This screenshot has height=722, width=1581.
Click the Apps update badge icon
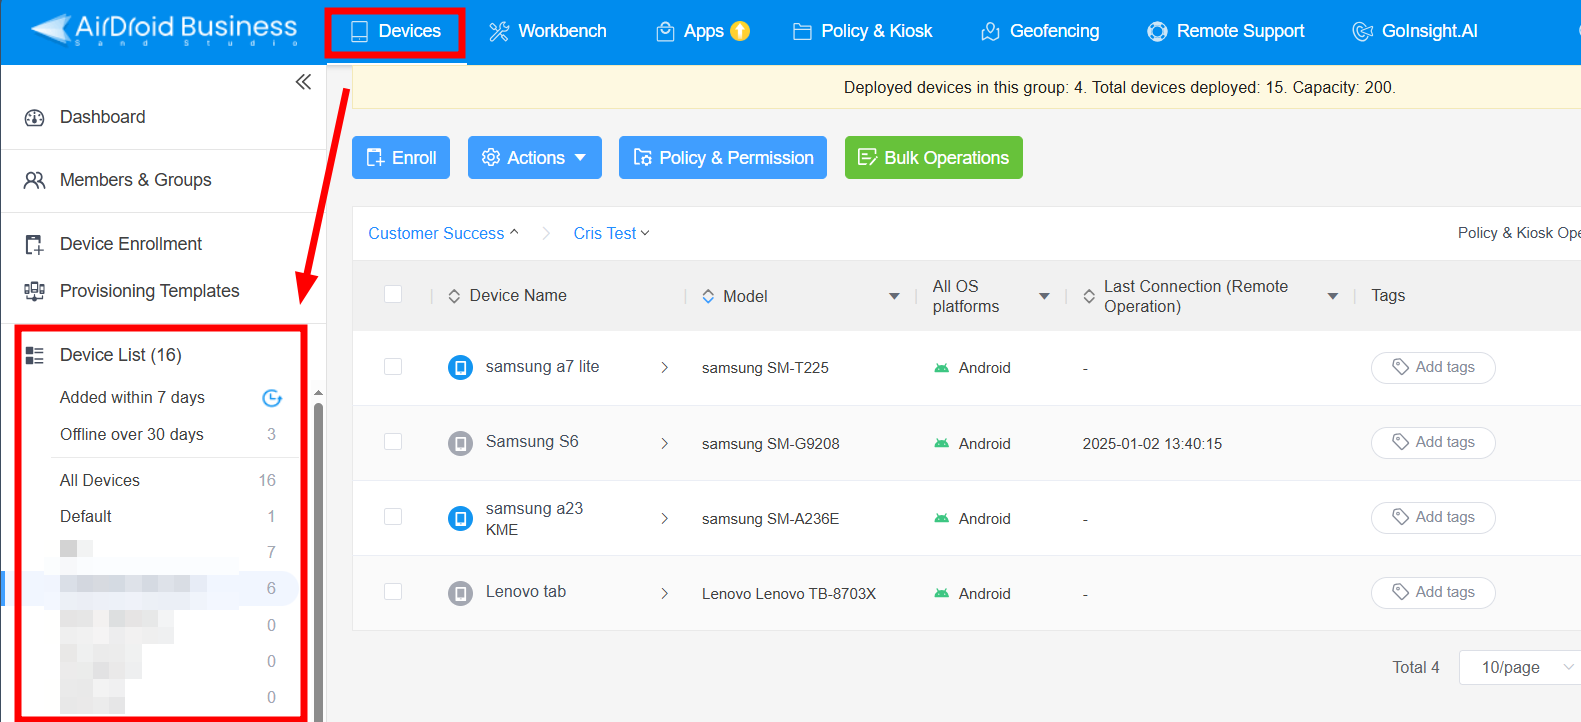pyautogui.click(x=740, y=31)
